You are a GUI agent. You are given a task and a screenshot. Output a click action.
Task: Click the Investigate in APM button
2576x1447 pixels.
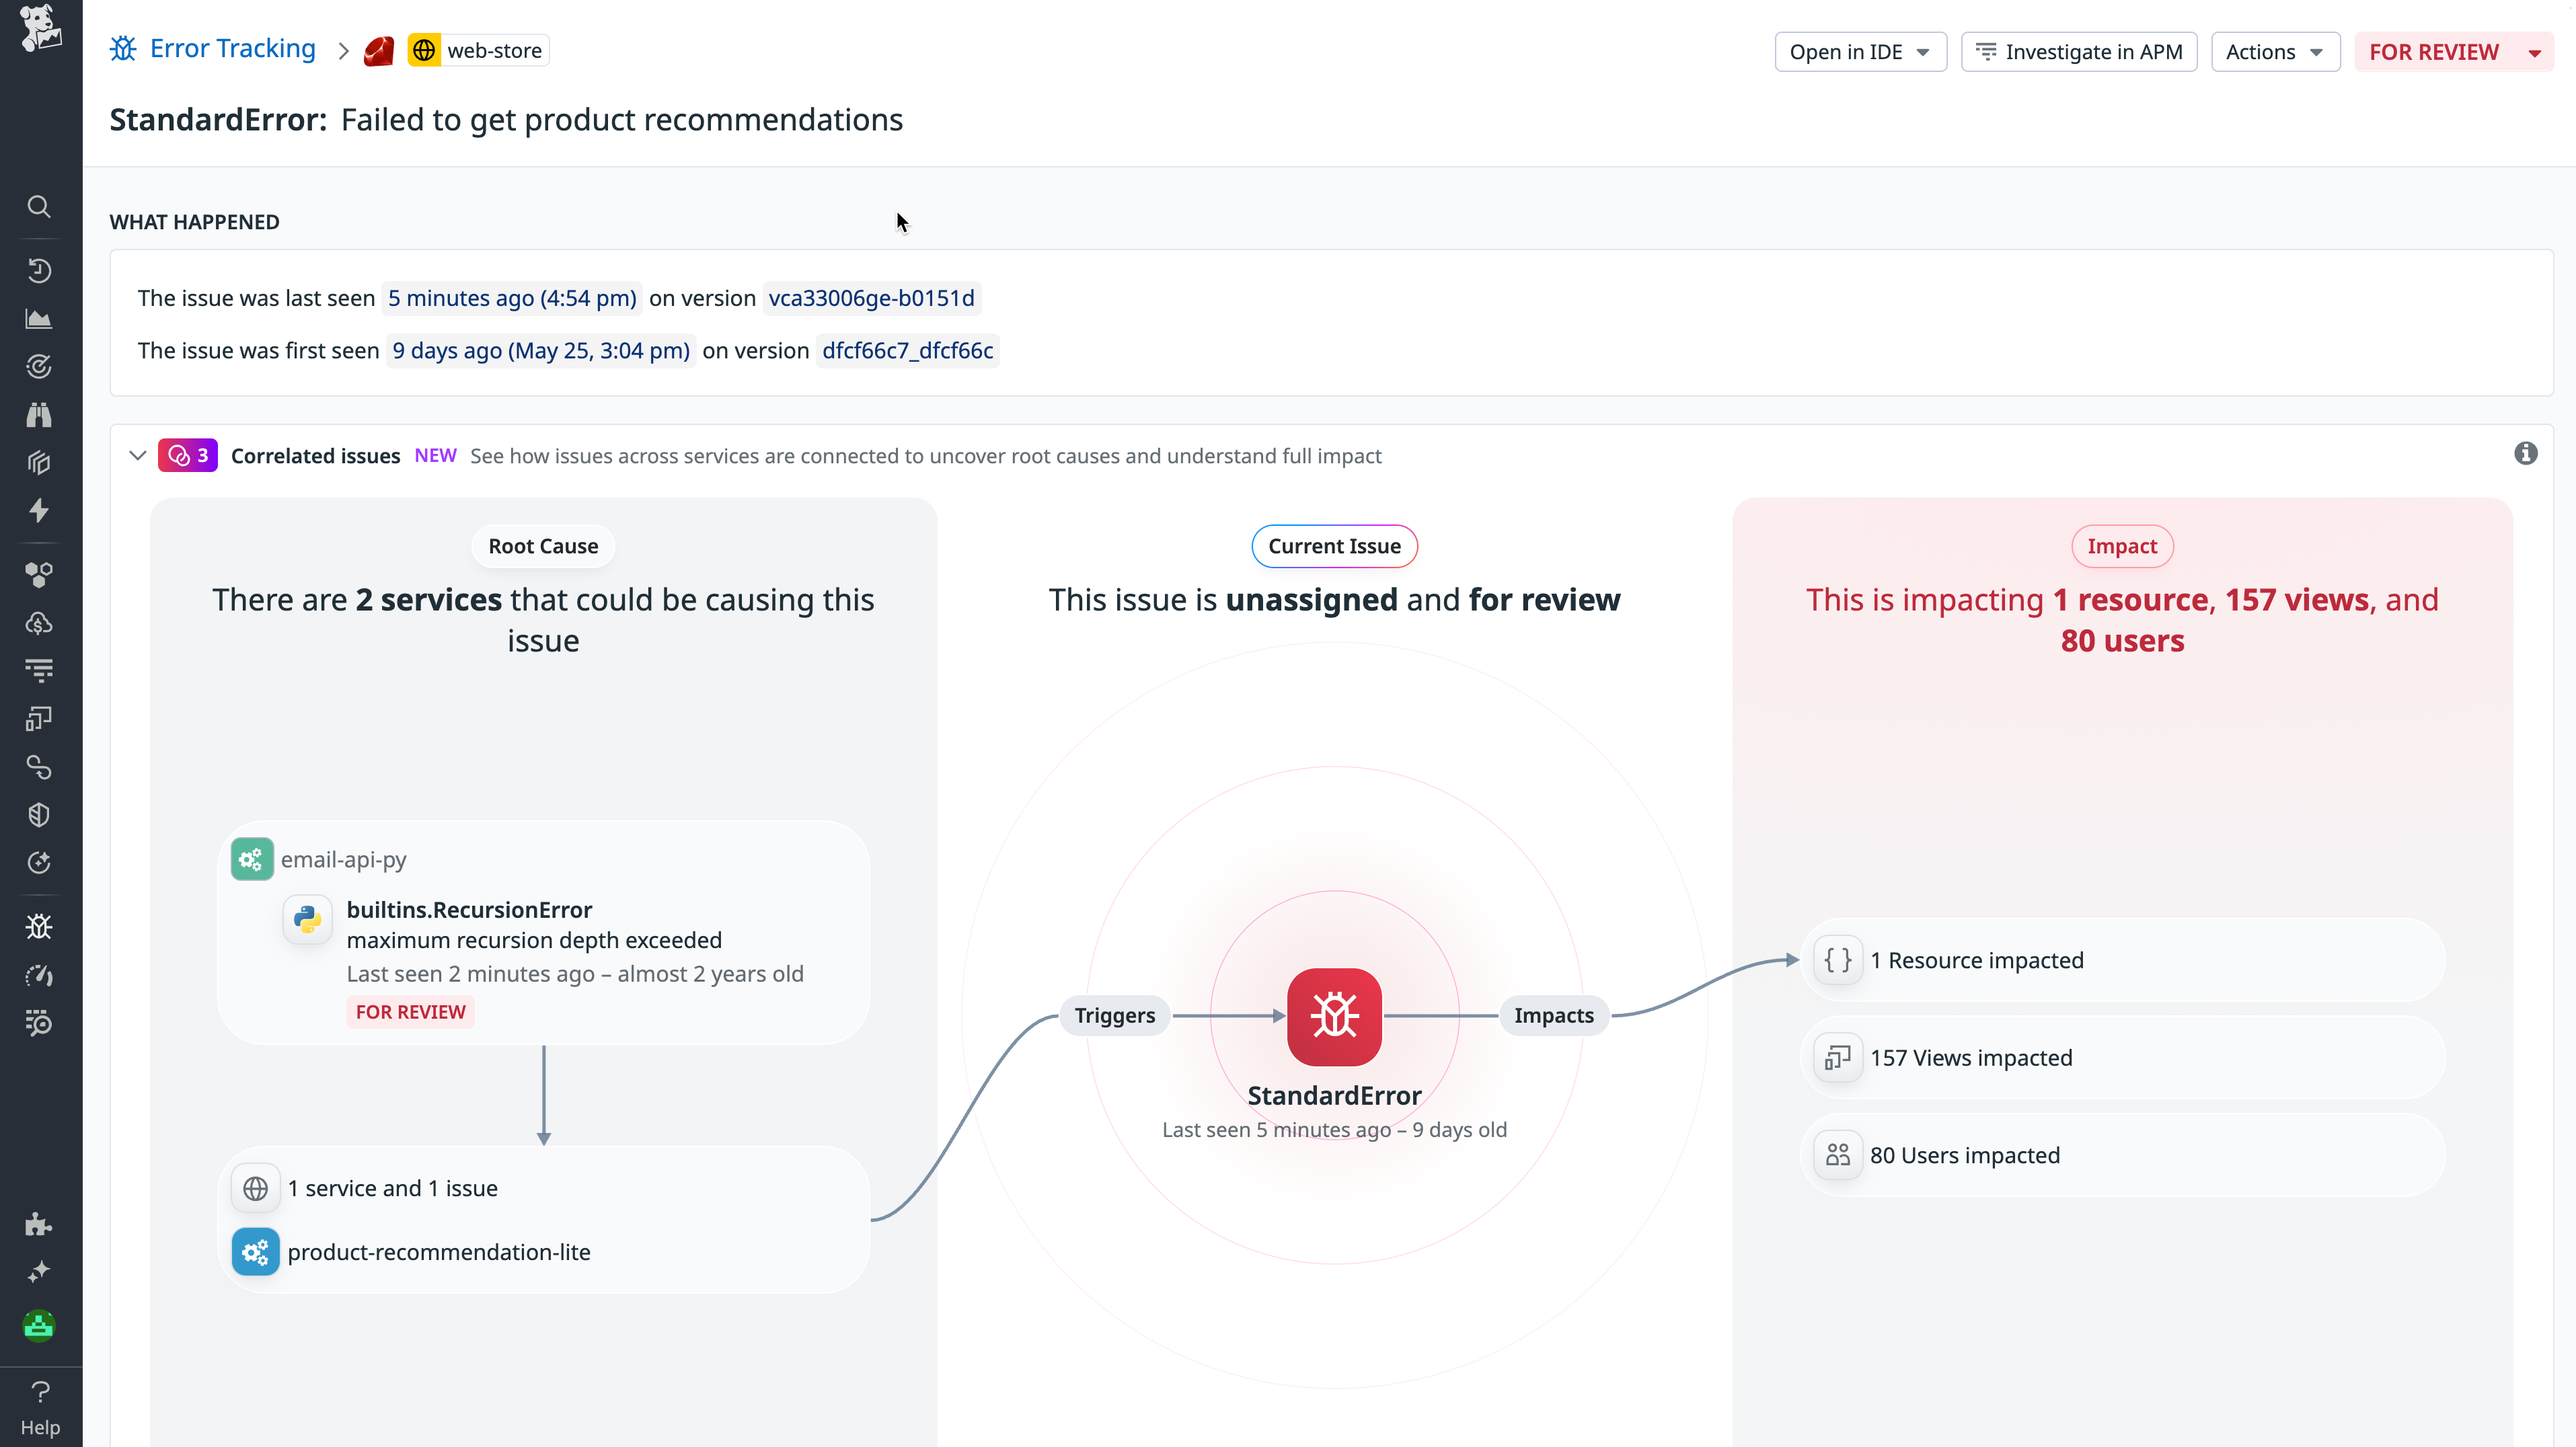2079,51
